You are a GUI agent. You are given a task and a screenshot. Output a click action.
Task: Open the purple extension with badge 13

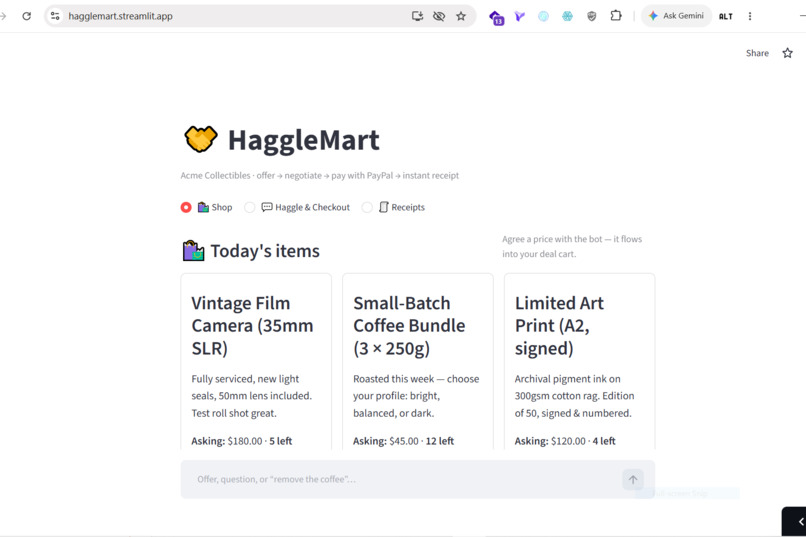click(x=496, y=17)
